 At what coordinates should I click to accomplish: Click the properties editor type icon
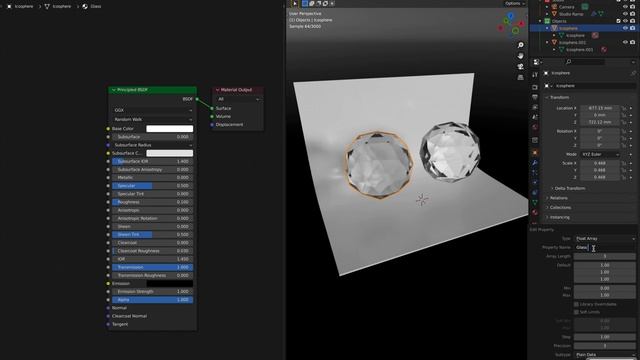pyautogui.click(x=537, y=62)
